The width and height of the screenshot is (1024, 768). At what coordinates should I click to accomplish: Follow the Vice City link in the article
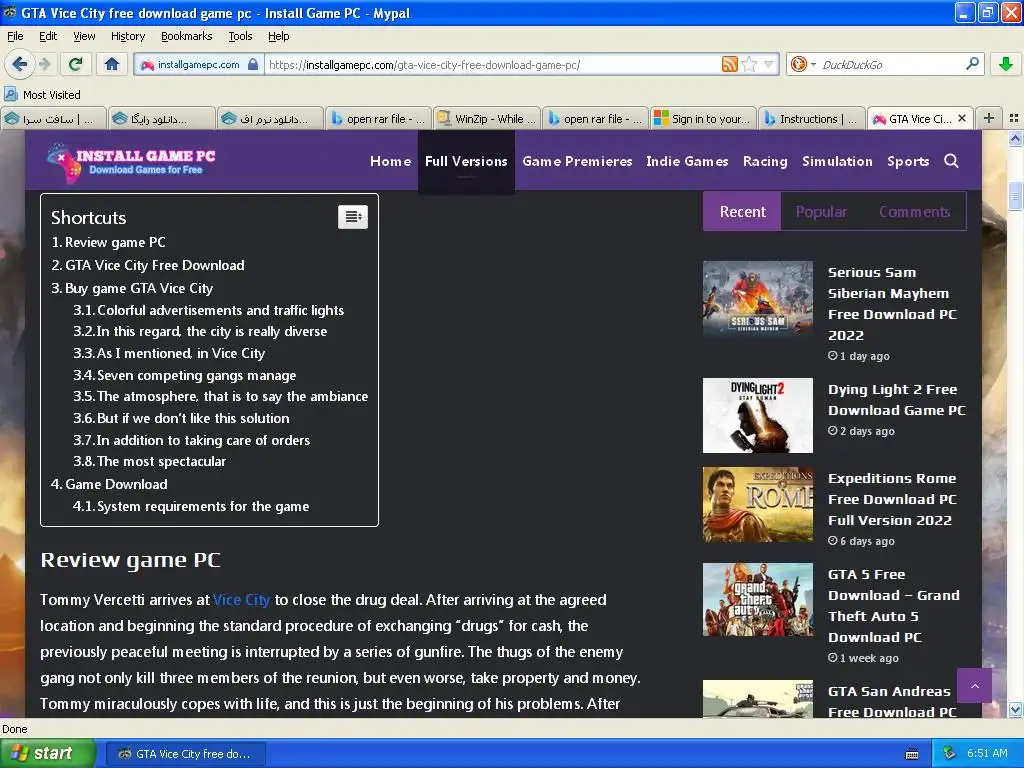point(241,600)
